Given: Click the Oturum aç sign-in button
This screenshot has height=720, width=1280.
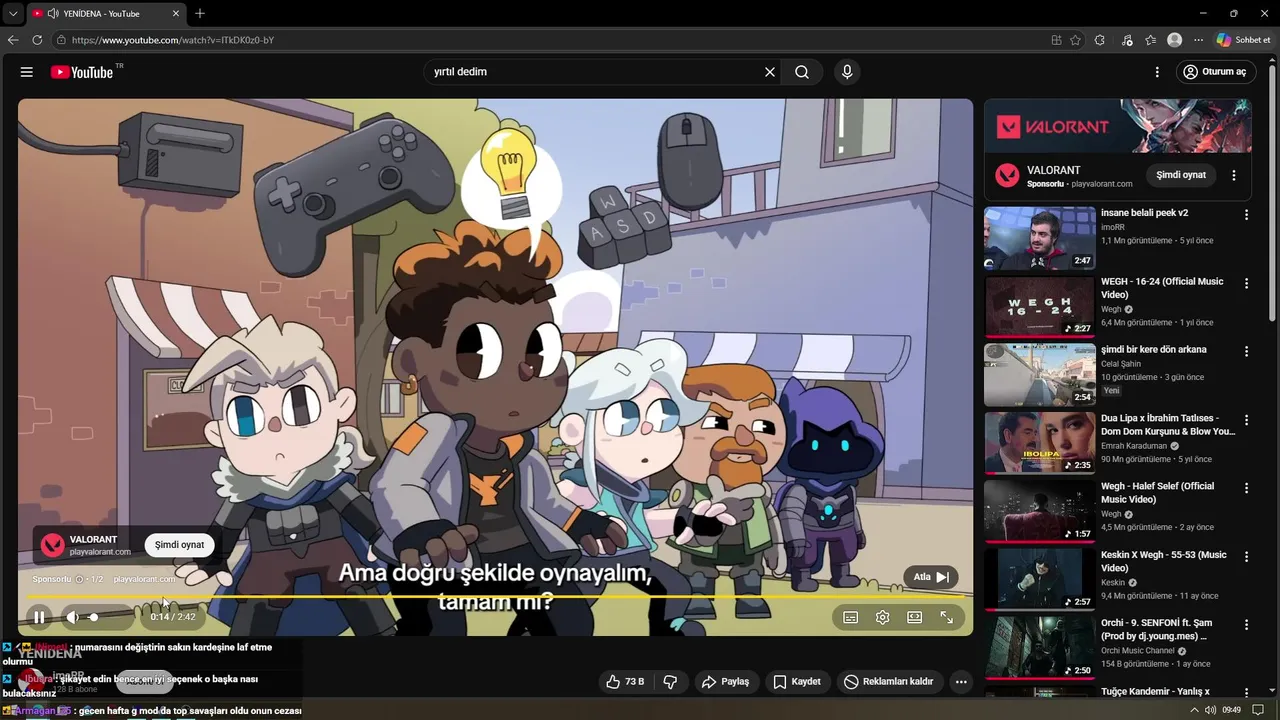Looking at the screenshot, I should [x=1214, y=72].
